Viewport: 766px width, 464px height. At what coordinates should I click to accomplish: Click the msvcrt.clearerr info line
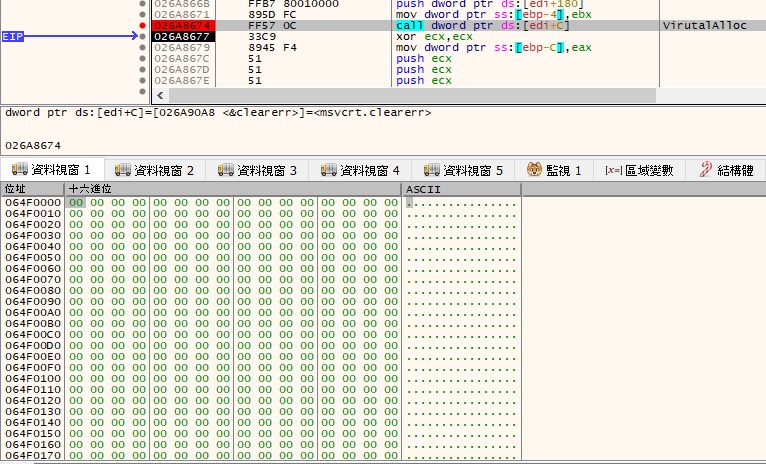218,112
